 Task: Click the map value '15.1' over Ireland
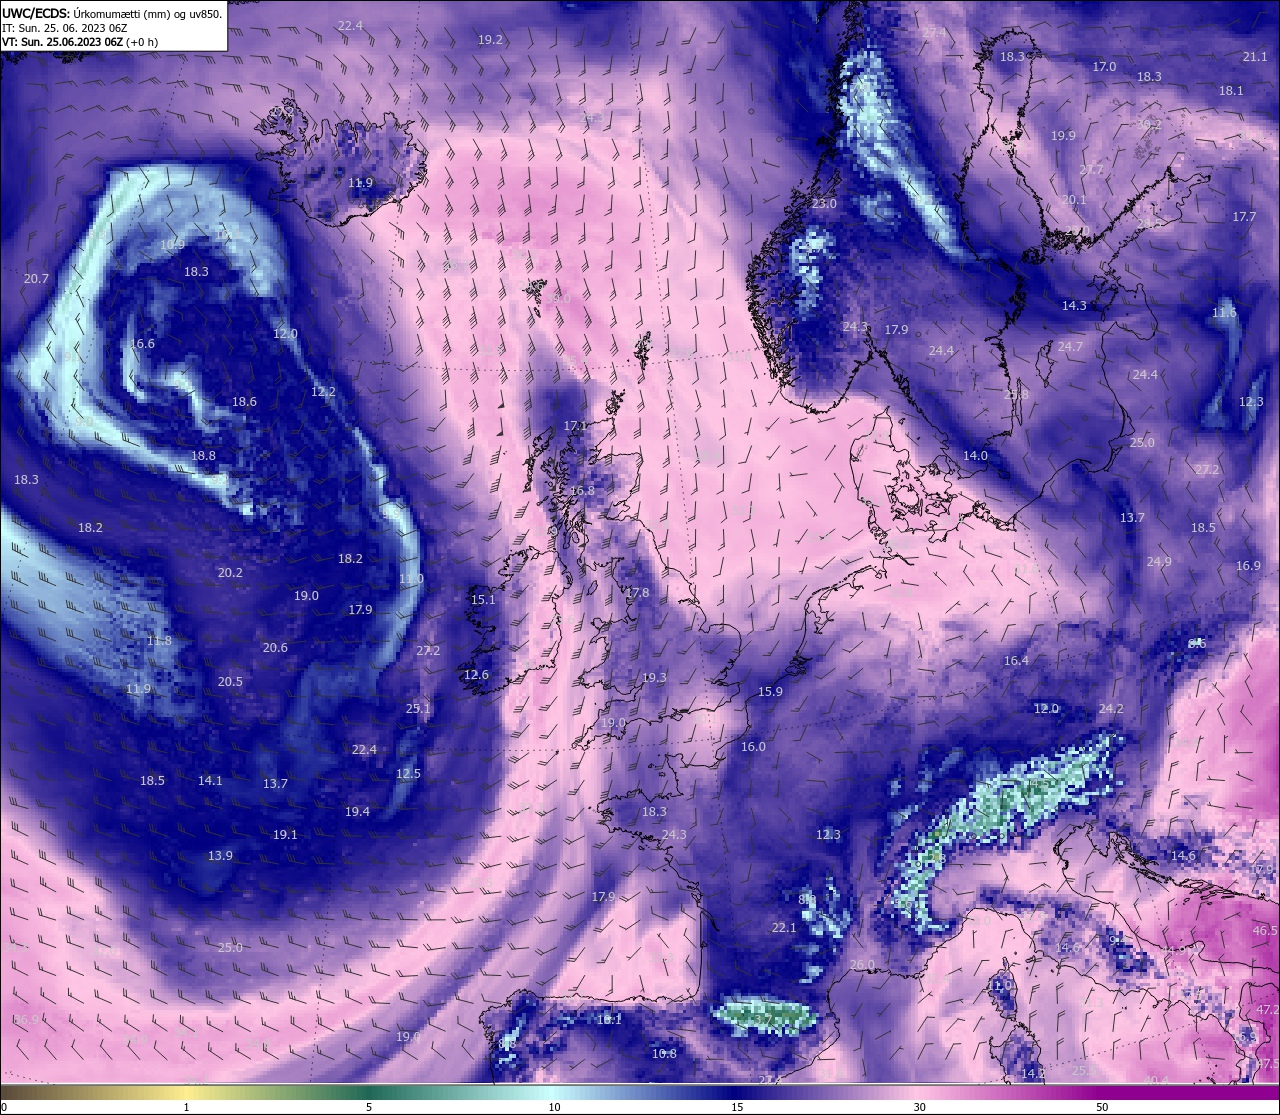click(x=483, y=600)
